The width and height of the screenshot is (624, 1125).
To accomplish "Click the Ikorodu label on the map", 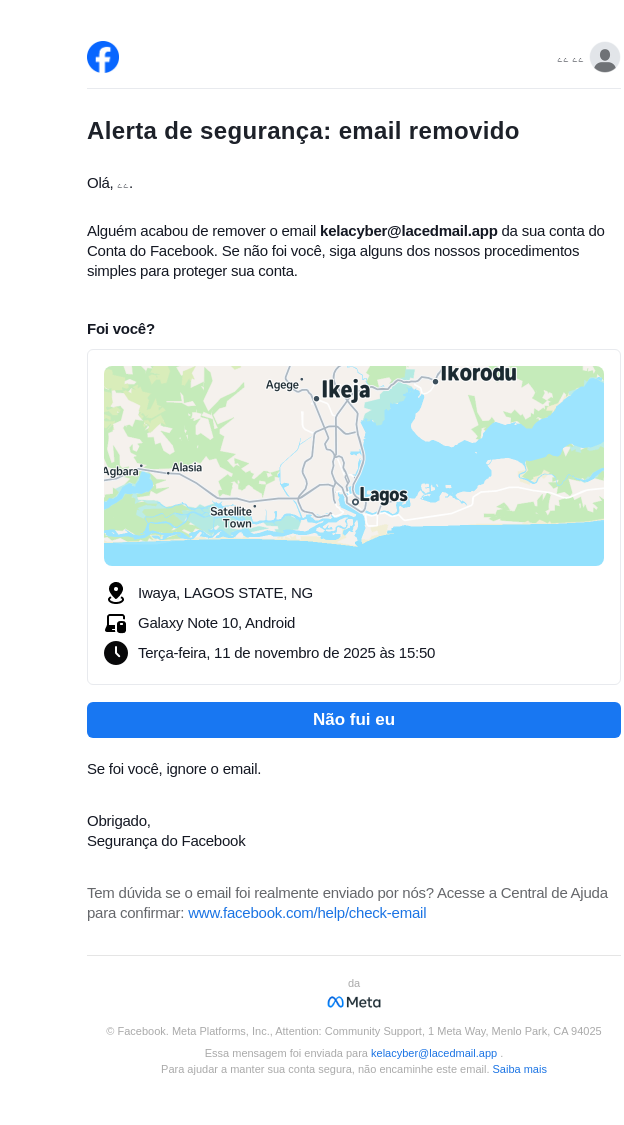I will pyautogui.click(x=478, y=374).
